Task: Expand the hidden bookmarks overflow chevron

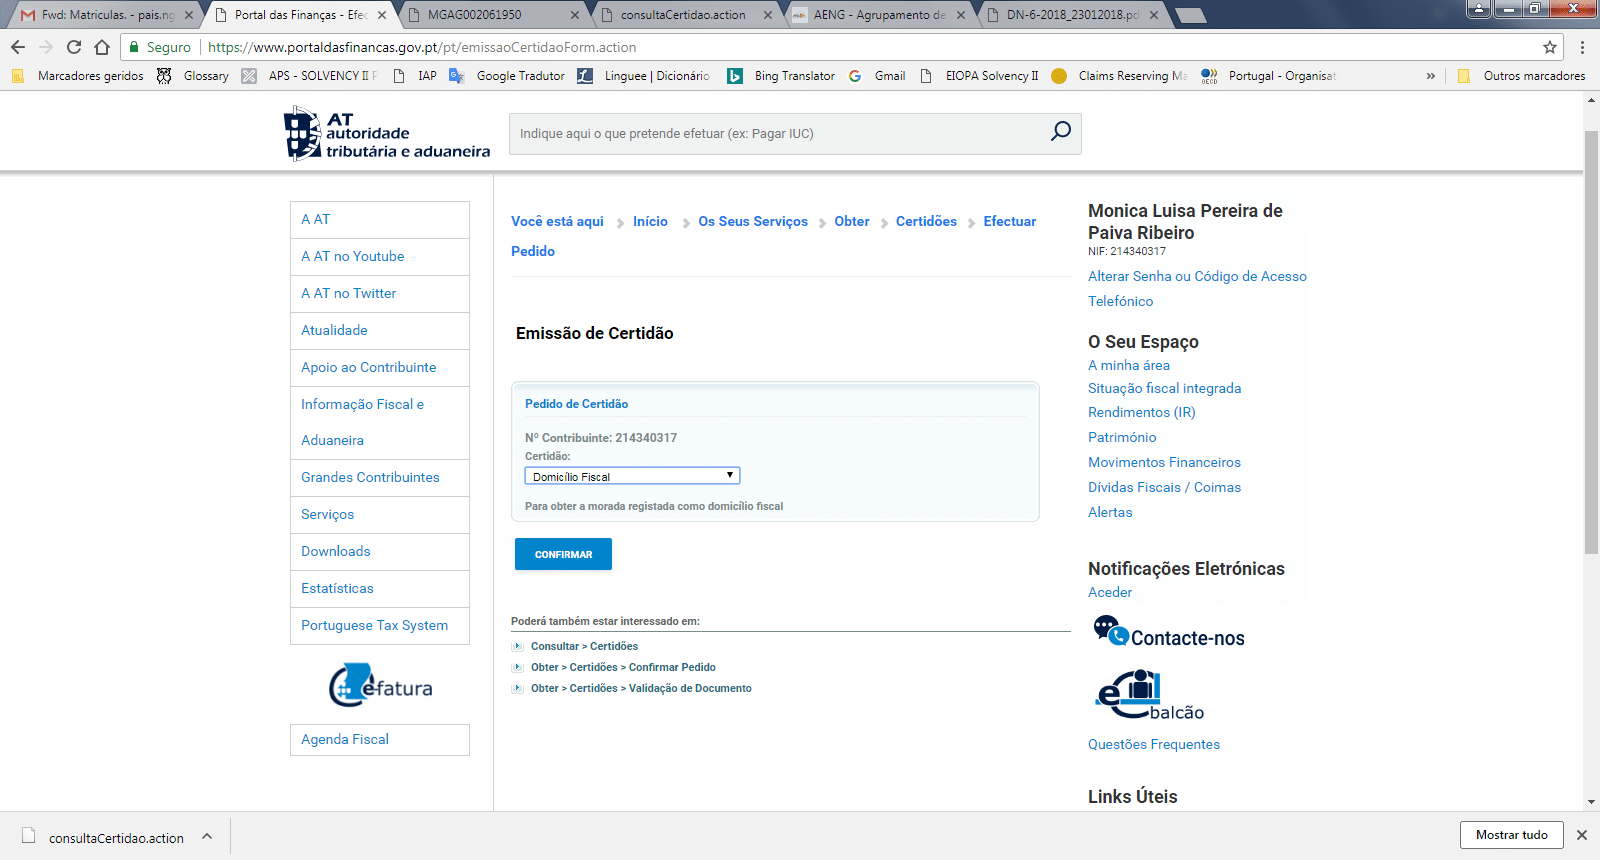Action: click(1430, 76)
